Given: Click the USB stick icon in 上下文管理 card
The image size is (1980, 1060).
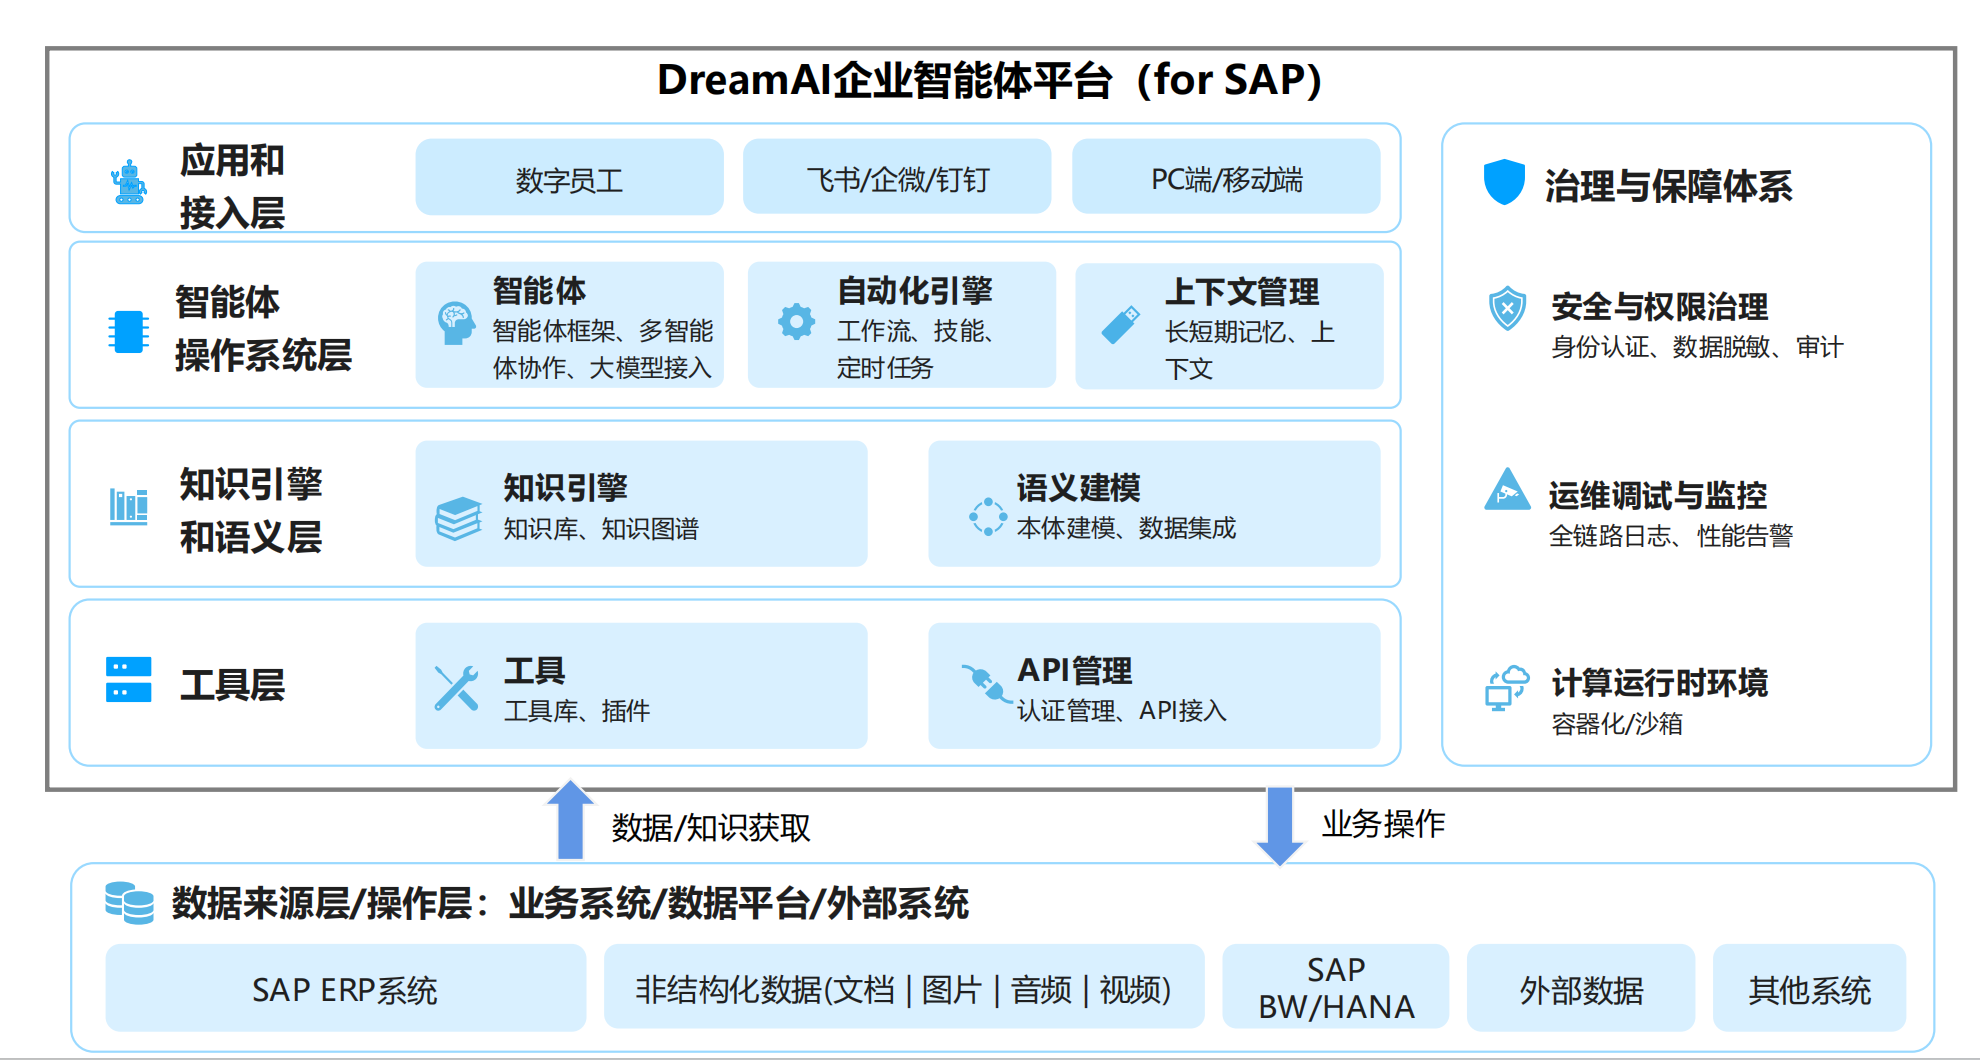Looking at the screenshot, I should point(1120,325).
